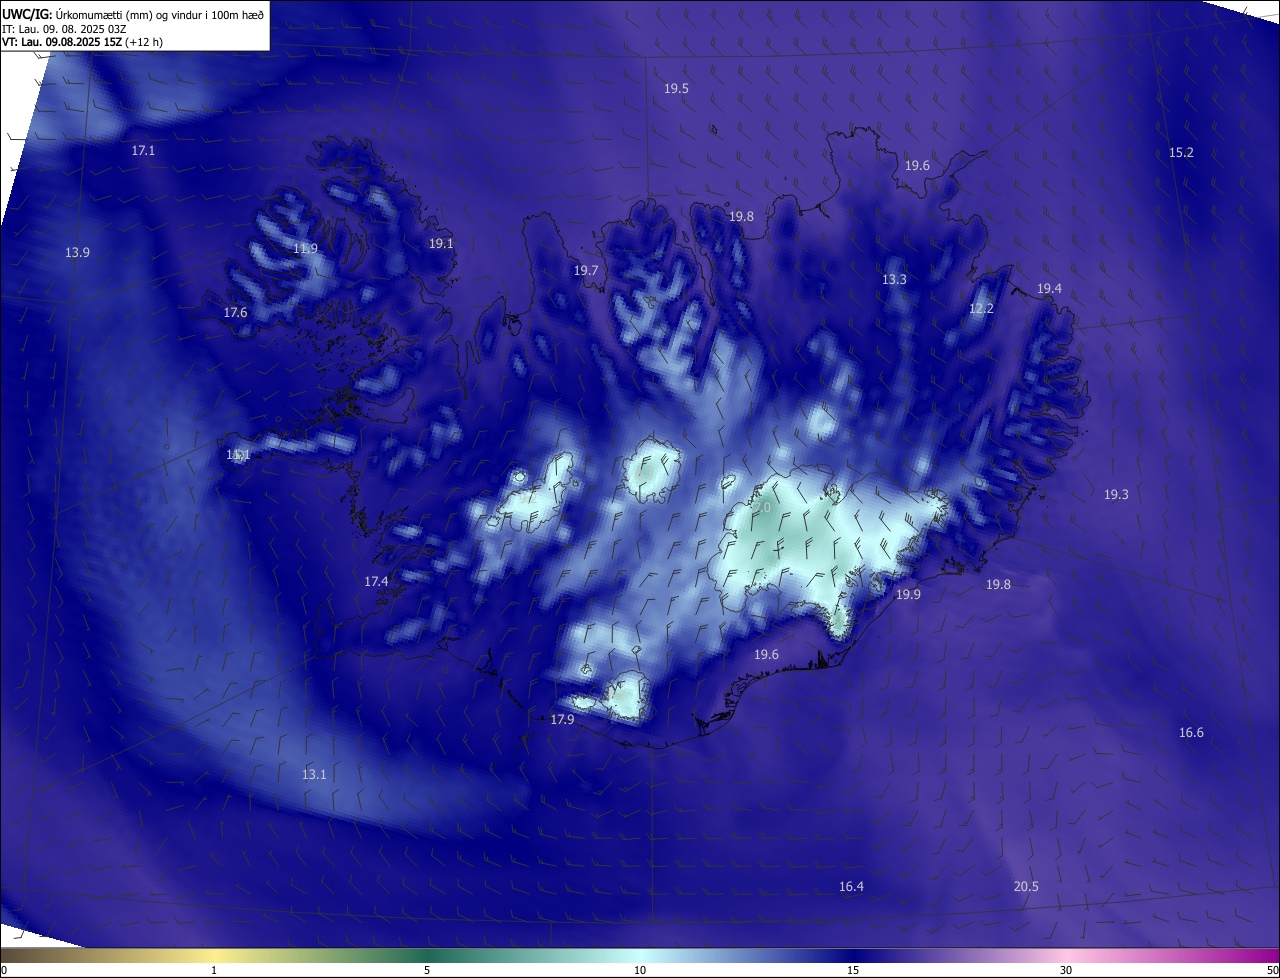Click the 11.9 value over the Westfjords
The height and width of the screenshot is (978, 1280).
306,249
